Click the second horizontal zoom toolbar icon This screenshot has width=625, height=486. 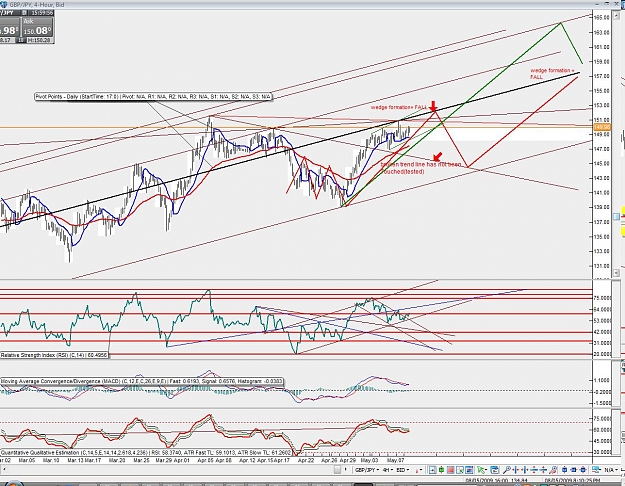point(525,470)
